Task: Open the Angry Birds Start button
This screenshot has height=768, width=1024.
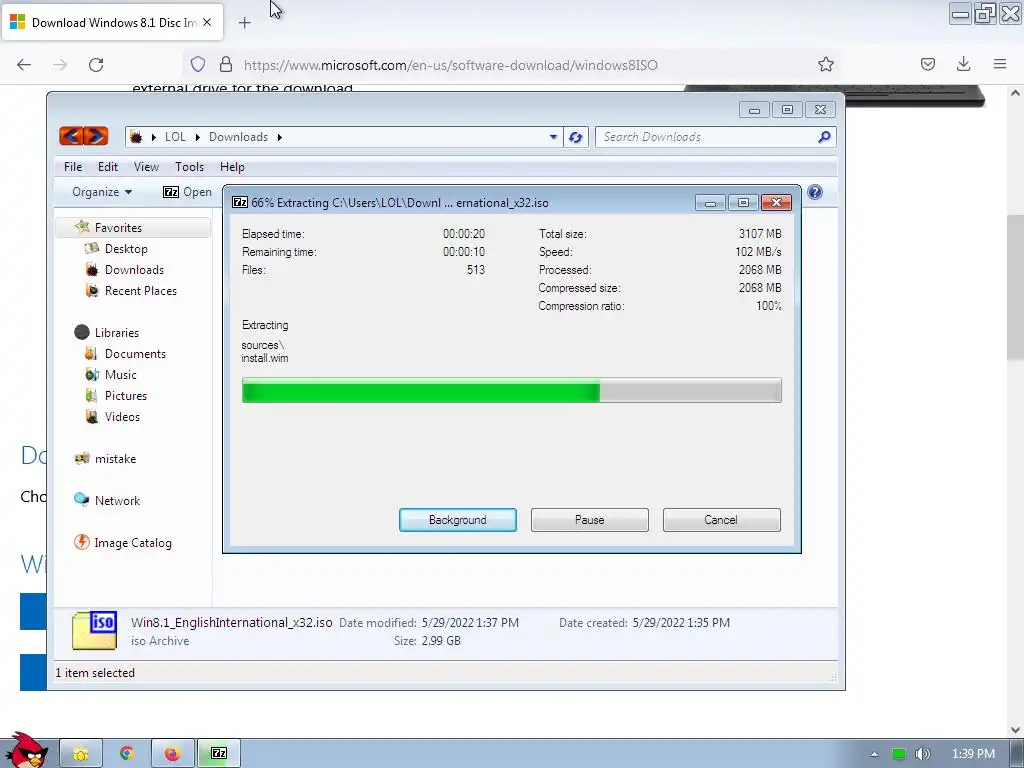Action: (25, 750)
